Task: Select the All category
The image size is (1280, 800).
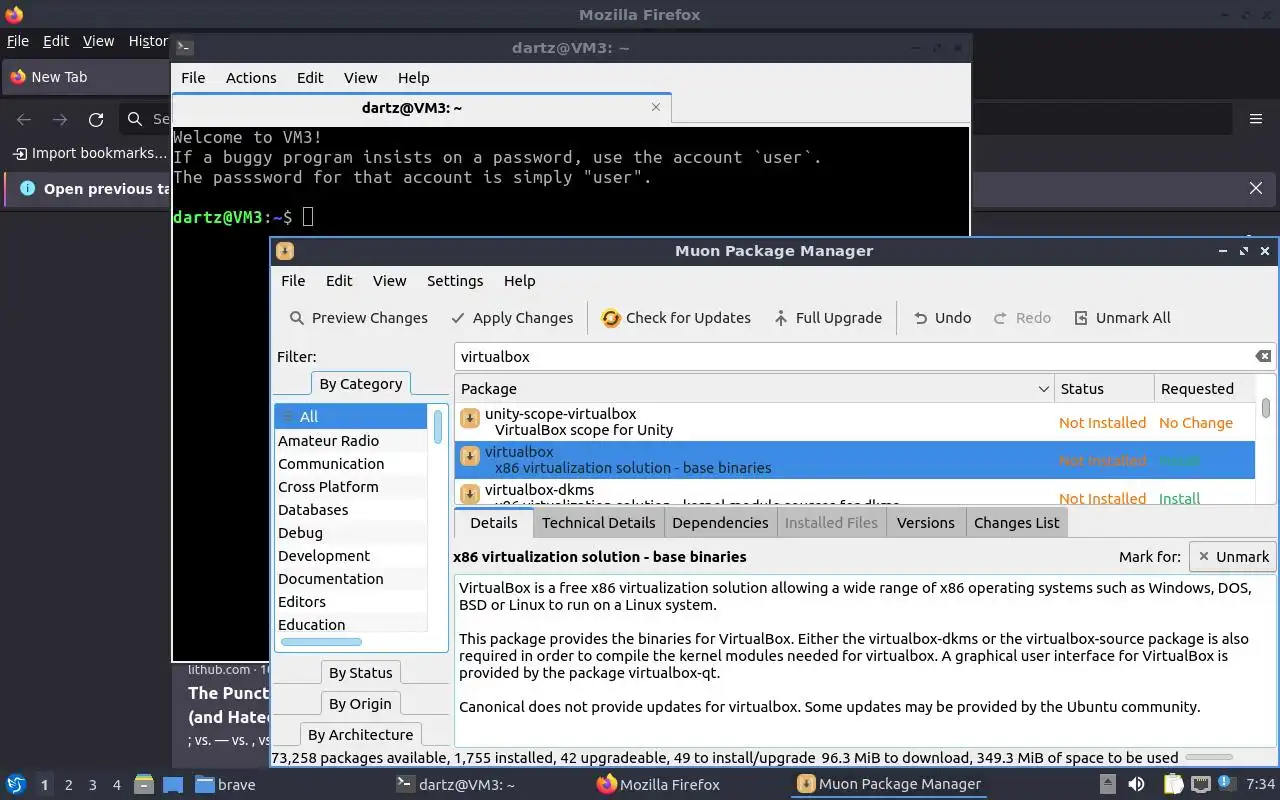Action: (351, 417)
